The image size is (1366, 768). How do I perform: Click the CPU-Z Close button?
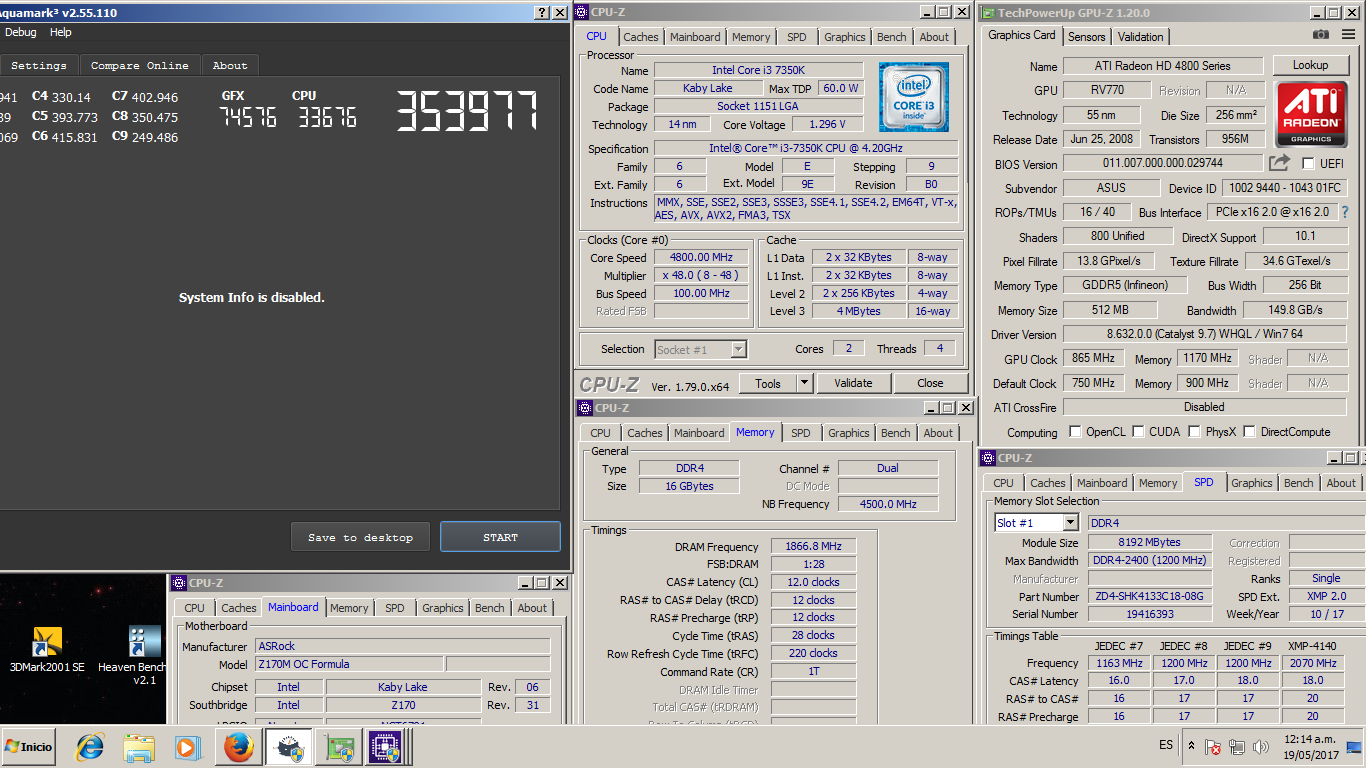(x=930, y=383)
